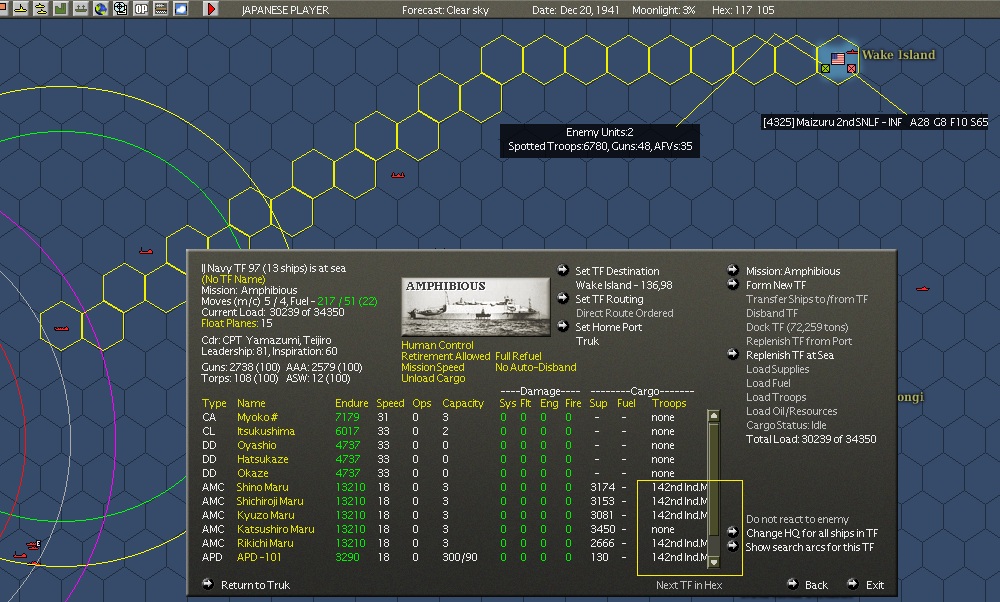Toggle Full Refuel setting

pos(518,356)
